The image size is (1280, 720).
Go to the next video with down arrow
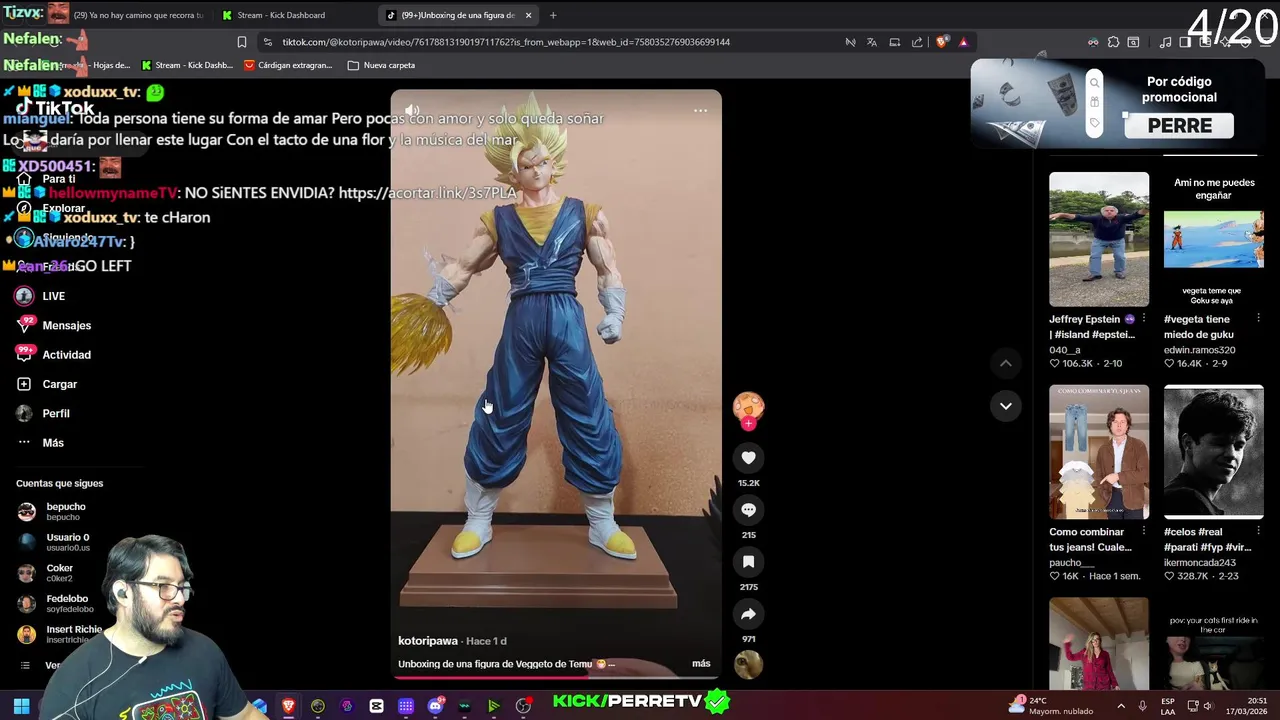pyautogui.click(x=1006, y=405)
